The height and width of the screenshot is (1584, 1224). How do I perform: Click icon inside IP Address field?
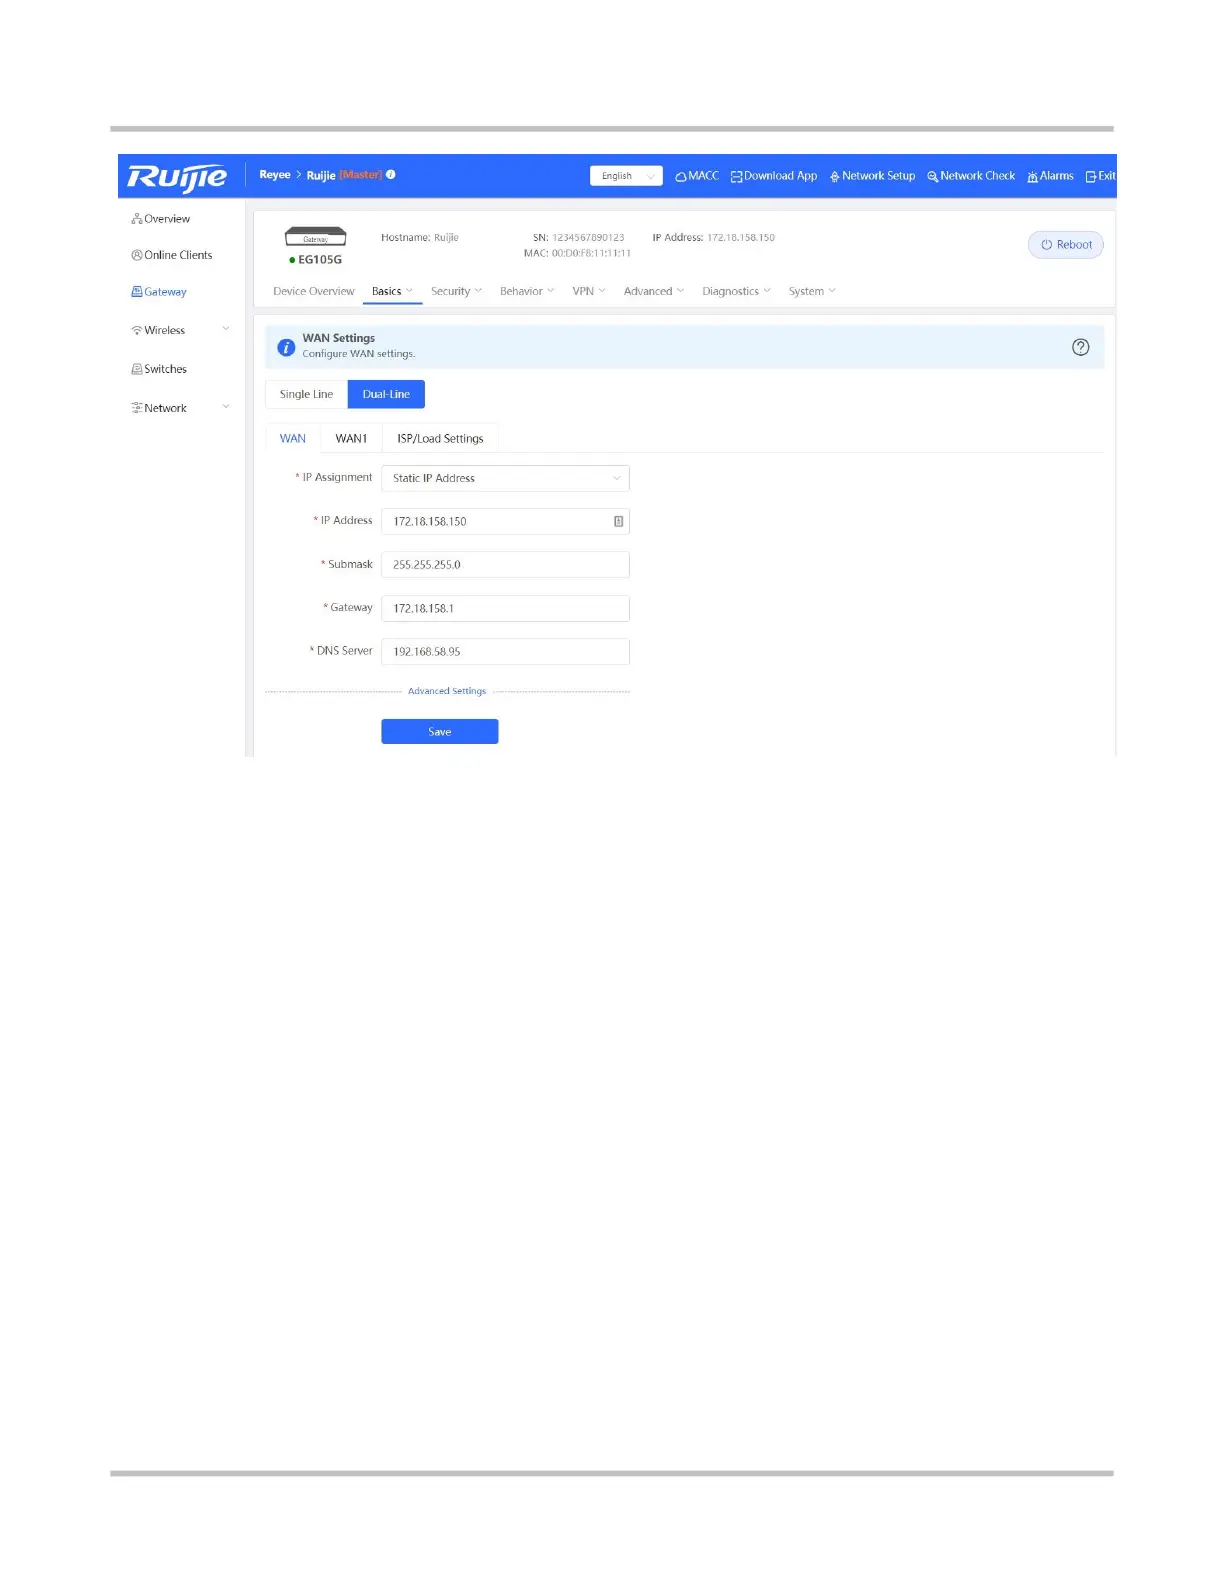(618, 521)
